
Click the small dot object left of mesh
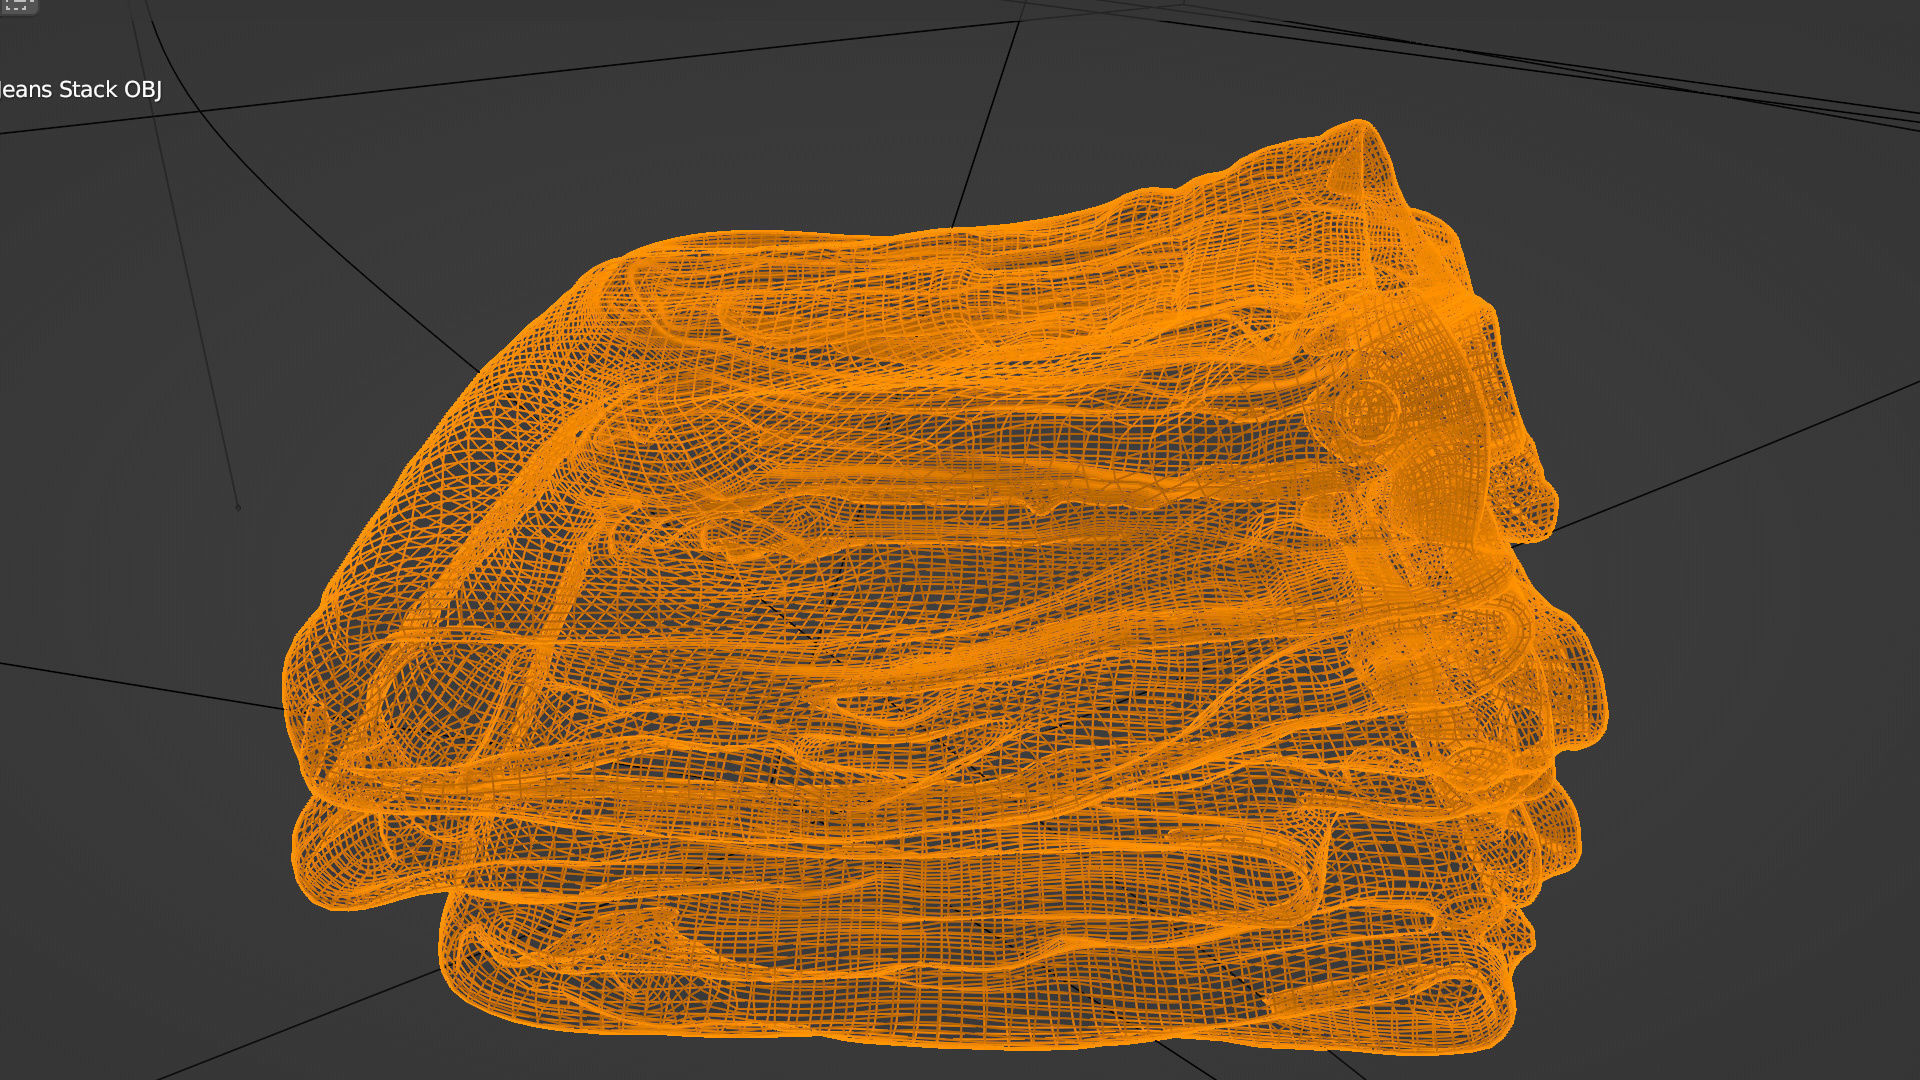(x=238, y=508)
